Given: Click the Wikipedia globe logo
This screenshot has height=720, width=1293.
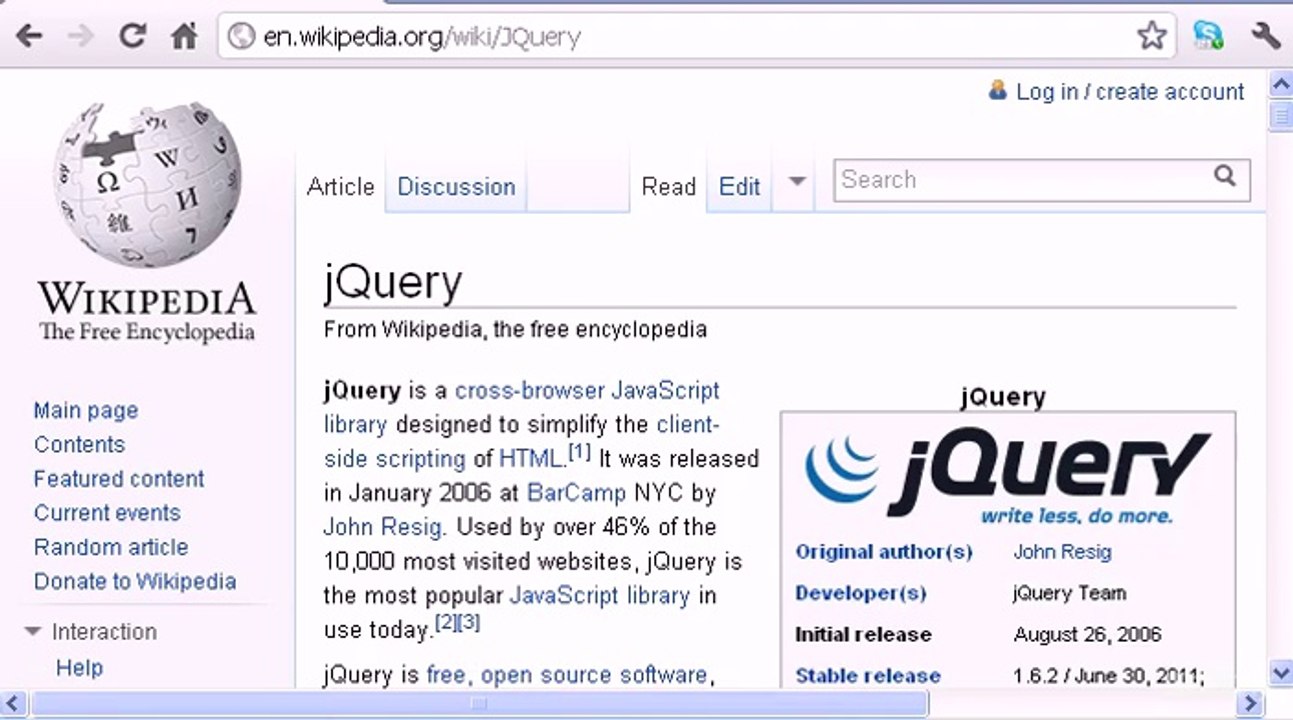Looking at the screenshot, I should [x=147, y=184].
